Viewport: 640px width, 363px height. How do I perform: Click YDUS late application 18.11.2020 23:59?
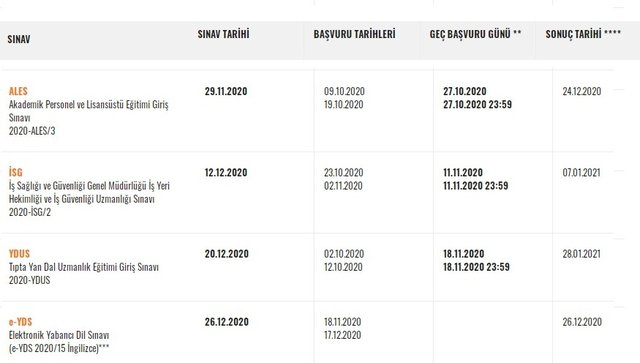(477, 267)
